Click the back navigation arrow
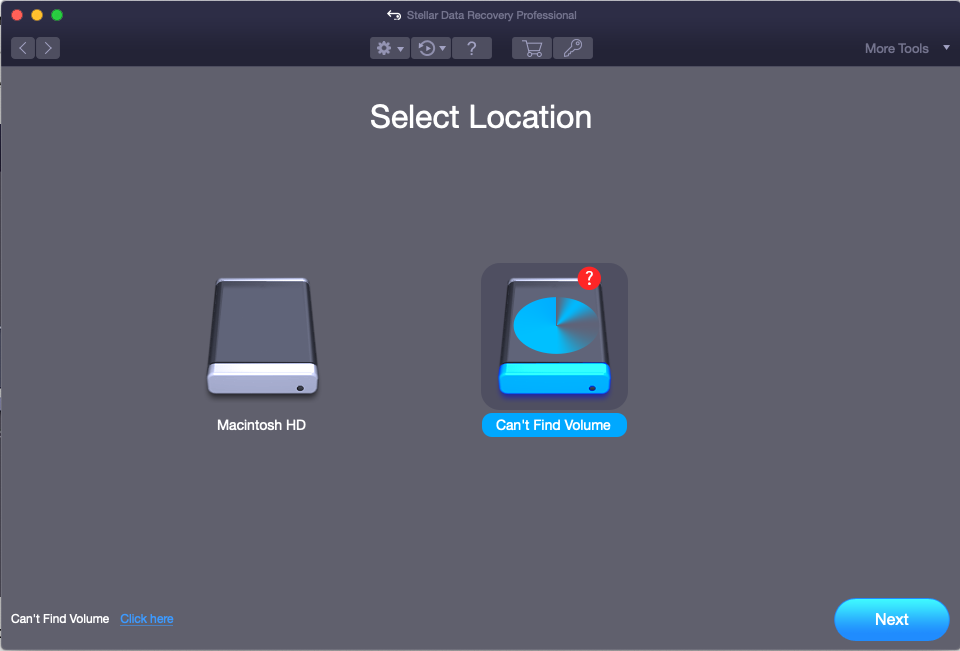 (23, 48)
